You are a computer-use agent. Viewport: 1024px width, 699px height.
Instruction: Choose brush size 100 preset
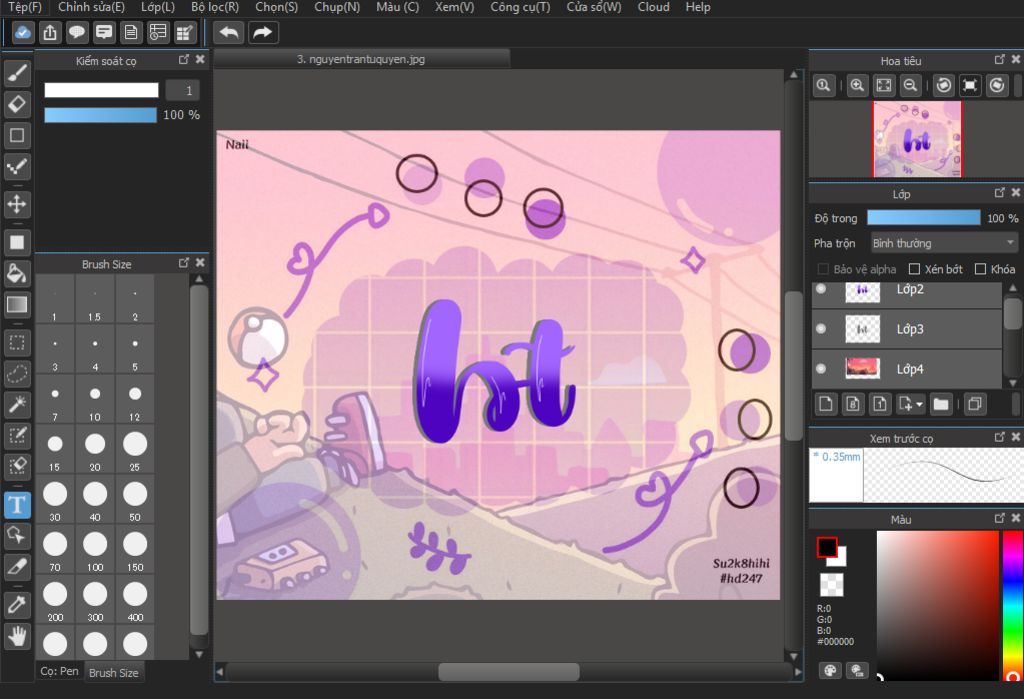[95, 551]
